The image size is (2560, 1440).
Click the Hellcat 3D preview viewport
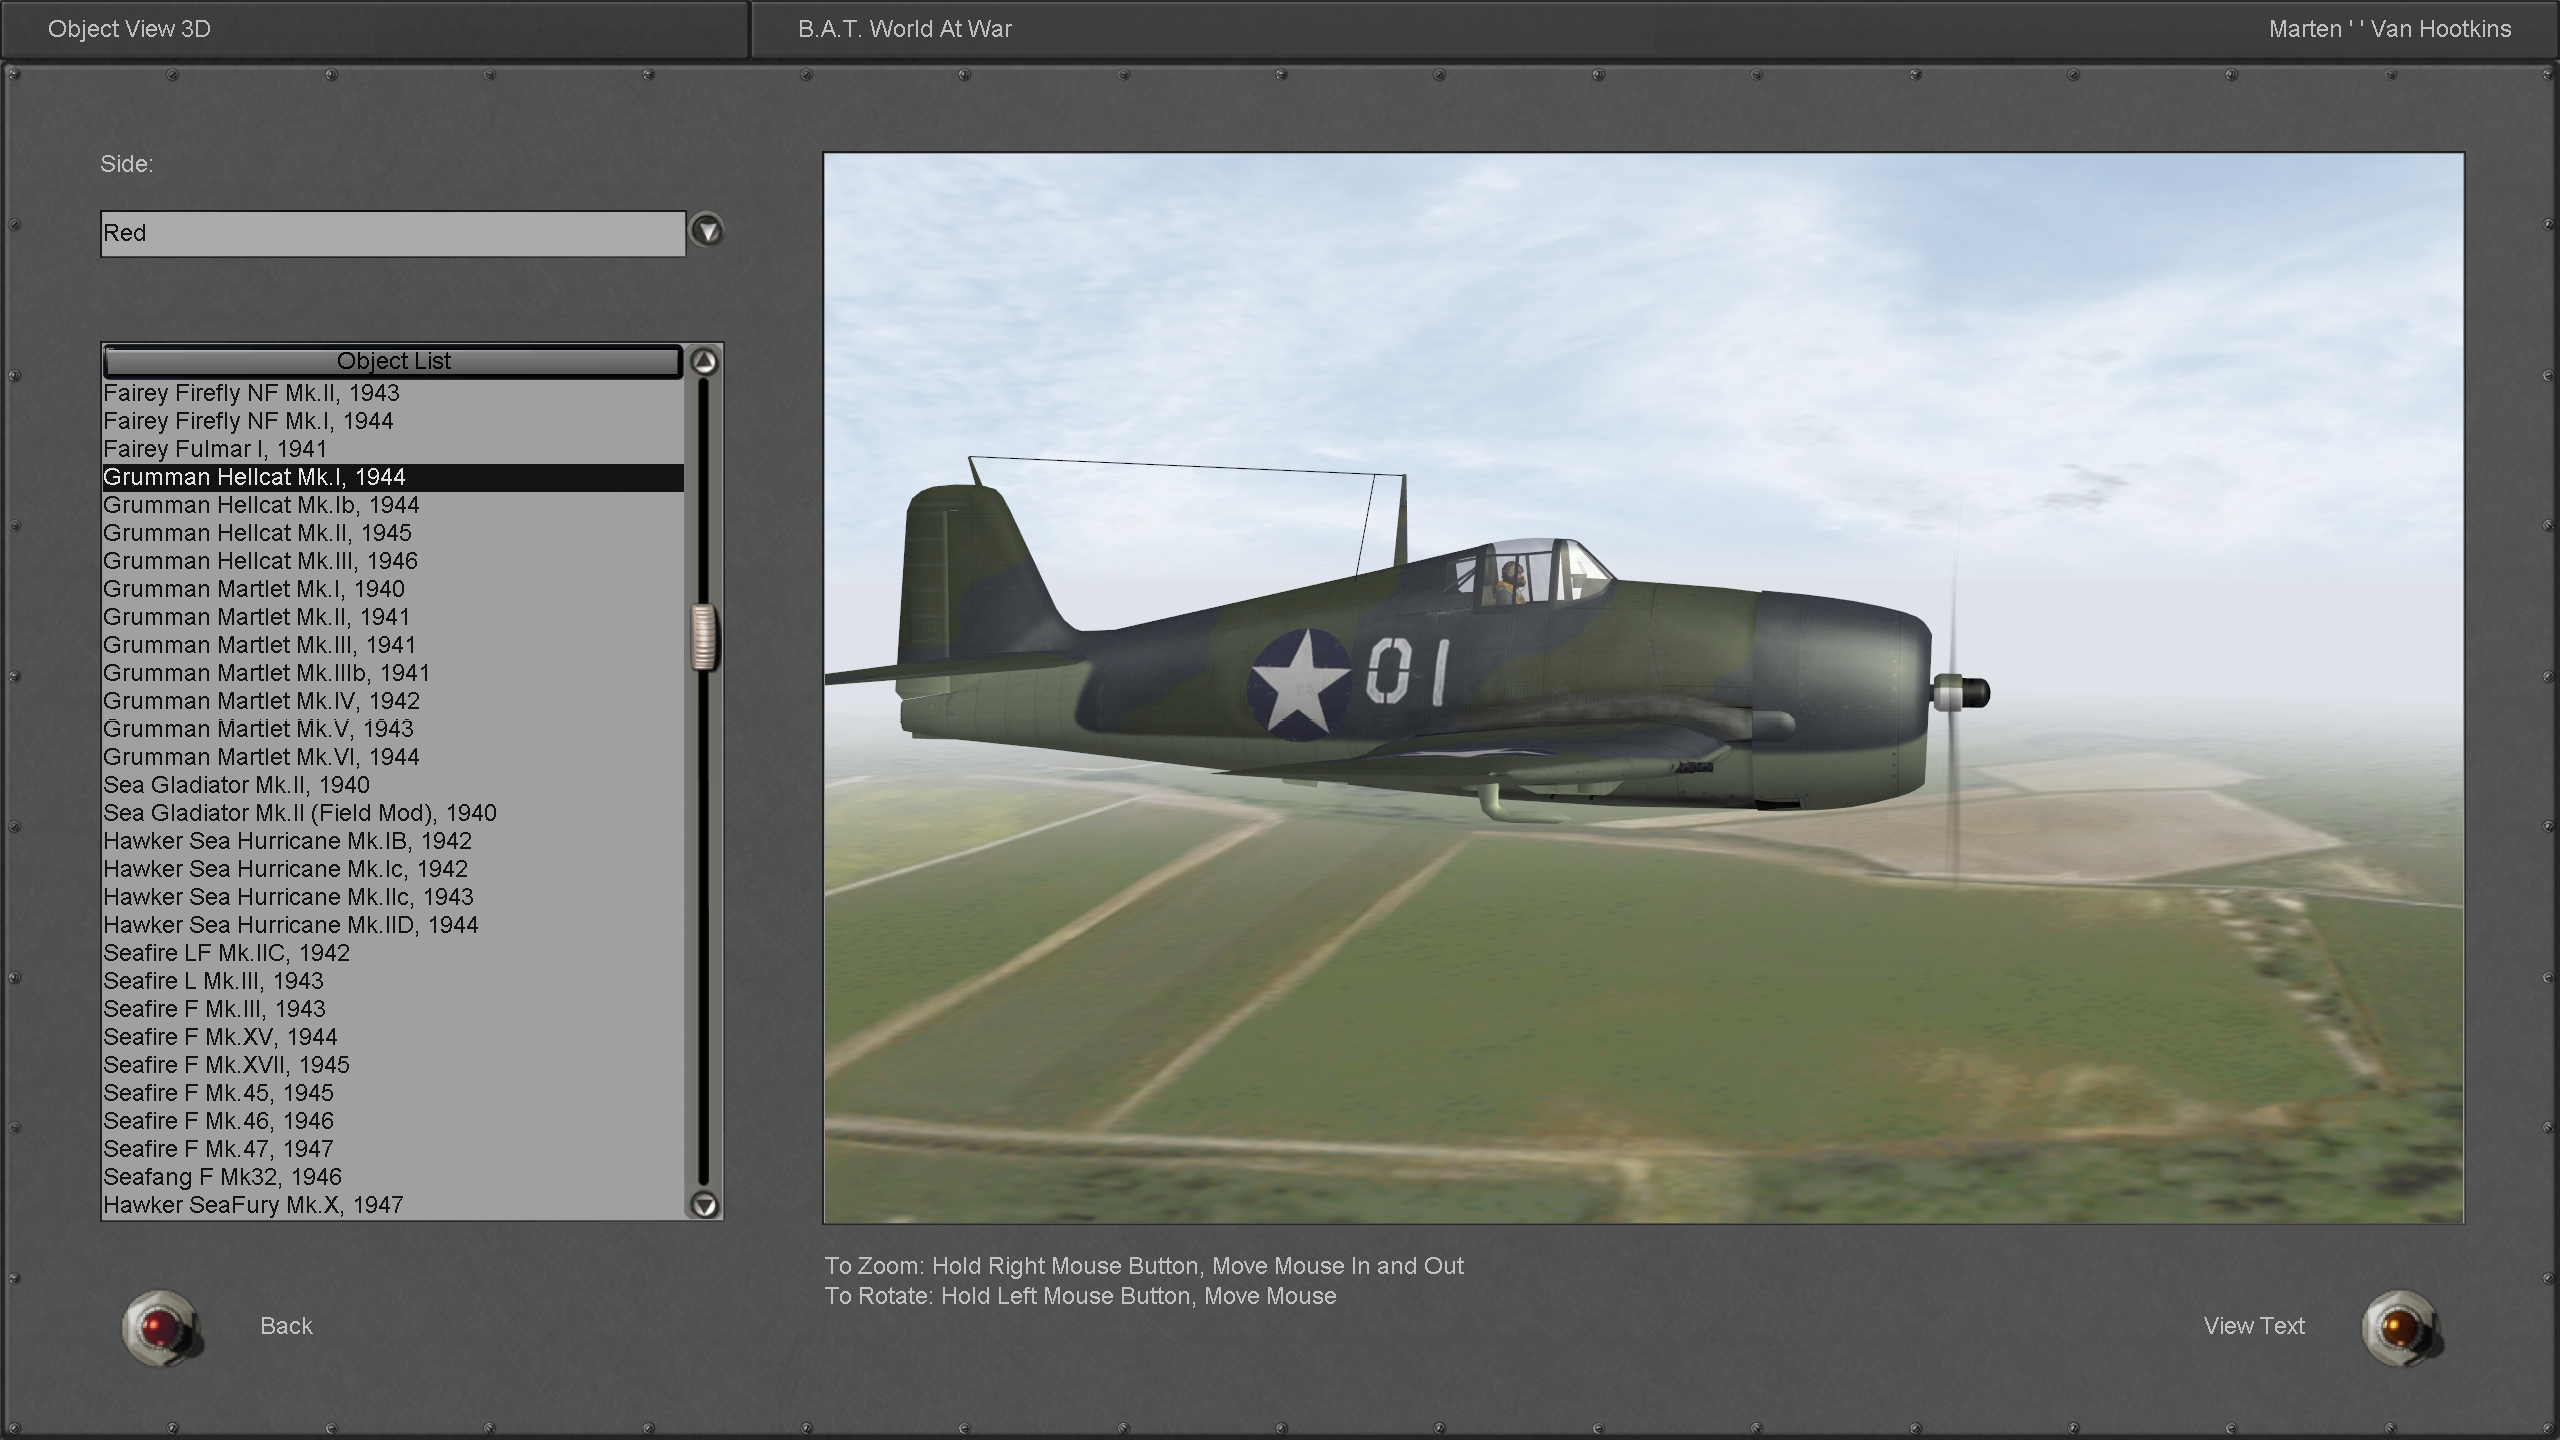(x=1642, y=688)
